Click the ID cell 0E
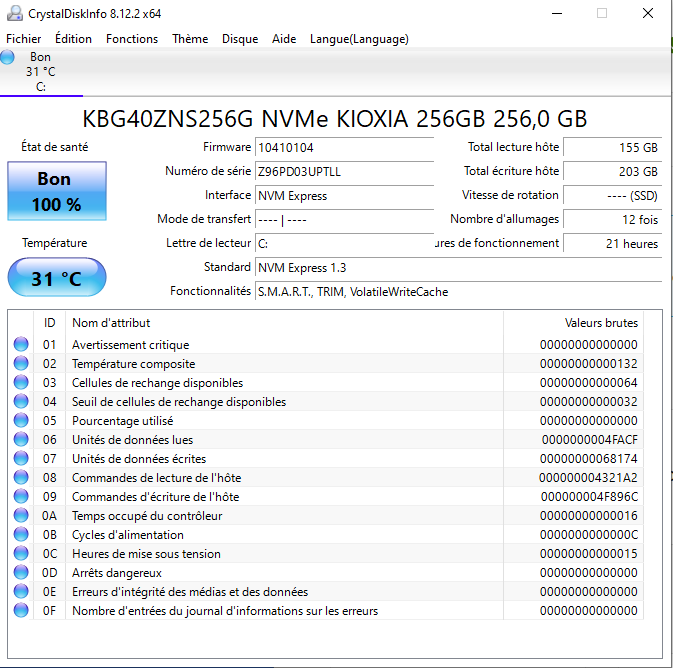This screenshot has height=668, width=673. tap(49, 592)
